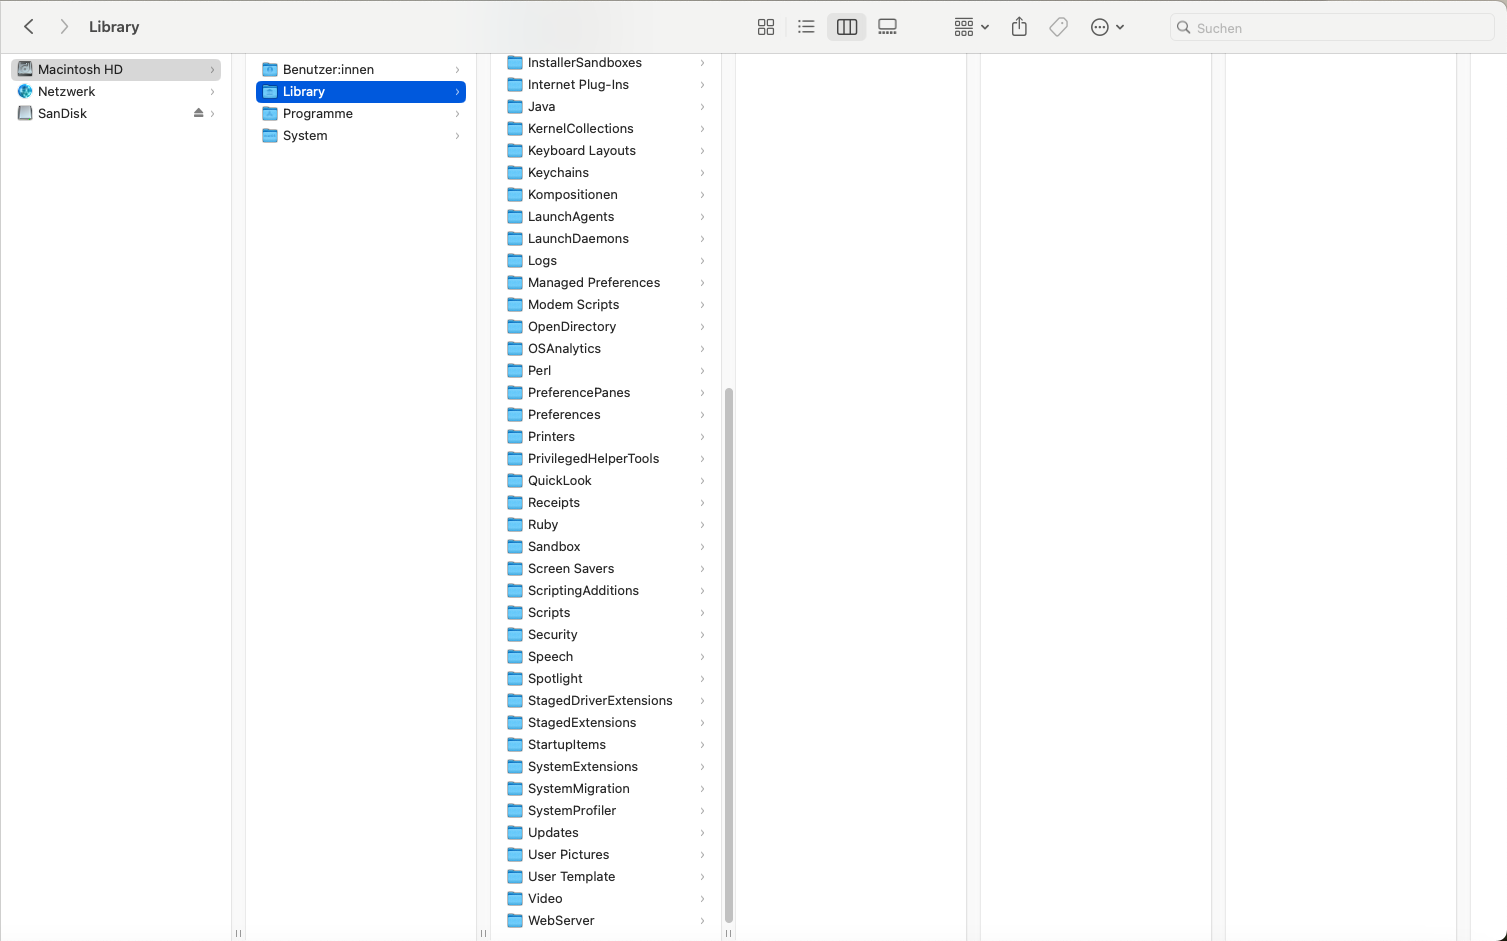Expand the Sandbox folder chevron
Image resolution: width=1507 pixels, height=941 pixels.
[x=702, y=546]
